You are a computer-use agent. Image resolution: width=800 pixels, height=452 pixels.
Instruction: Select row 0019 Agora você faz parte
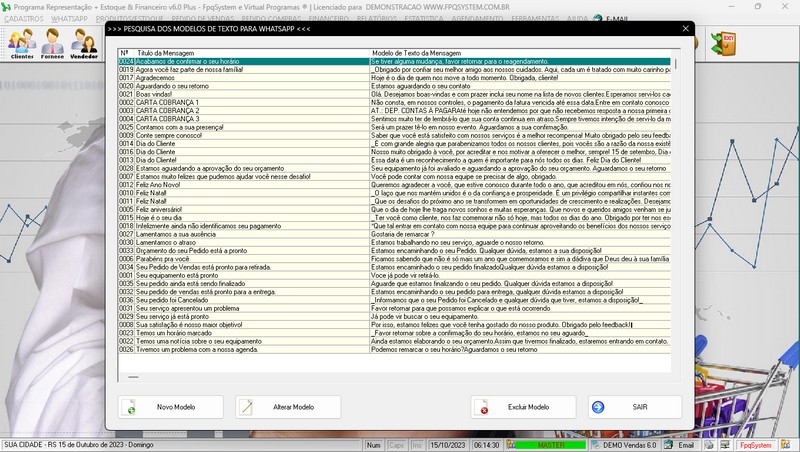(394, 69)
